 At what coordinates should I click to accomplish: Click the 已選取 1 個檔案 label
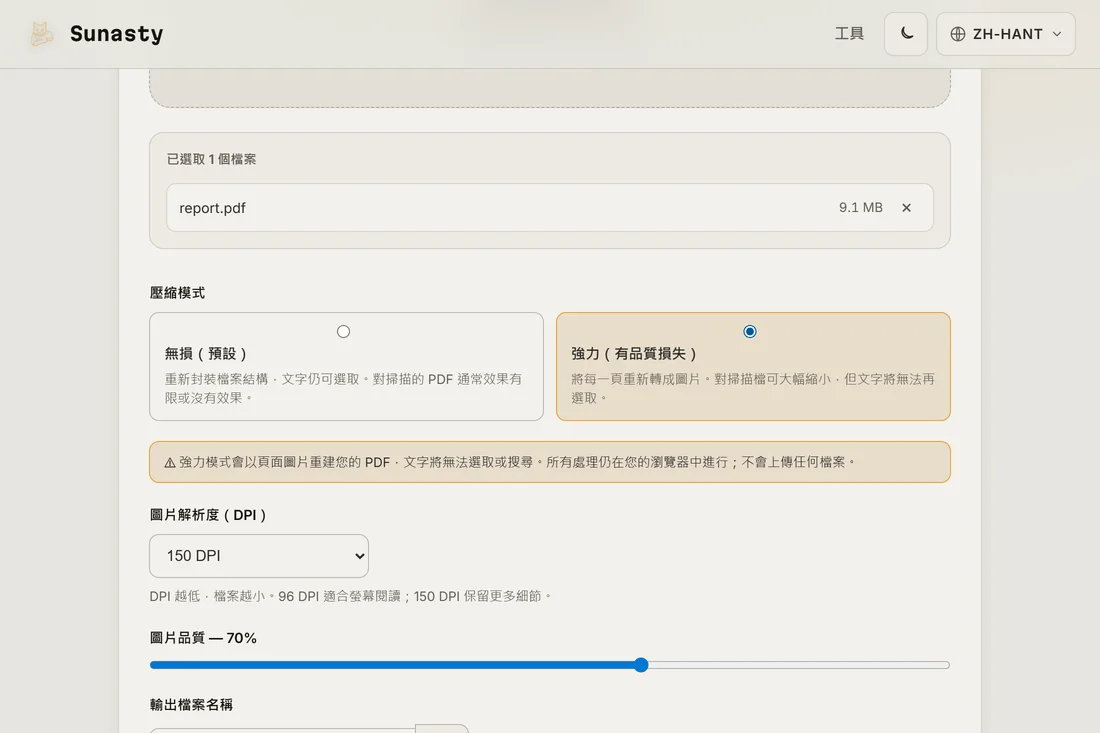coord(211,159)
